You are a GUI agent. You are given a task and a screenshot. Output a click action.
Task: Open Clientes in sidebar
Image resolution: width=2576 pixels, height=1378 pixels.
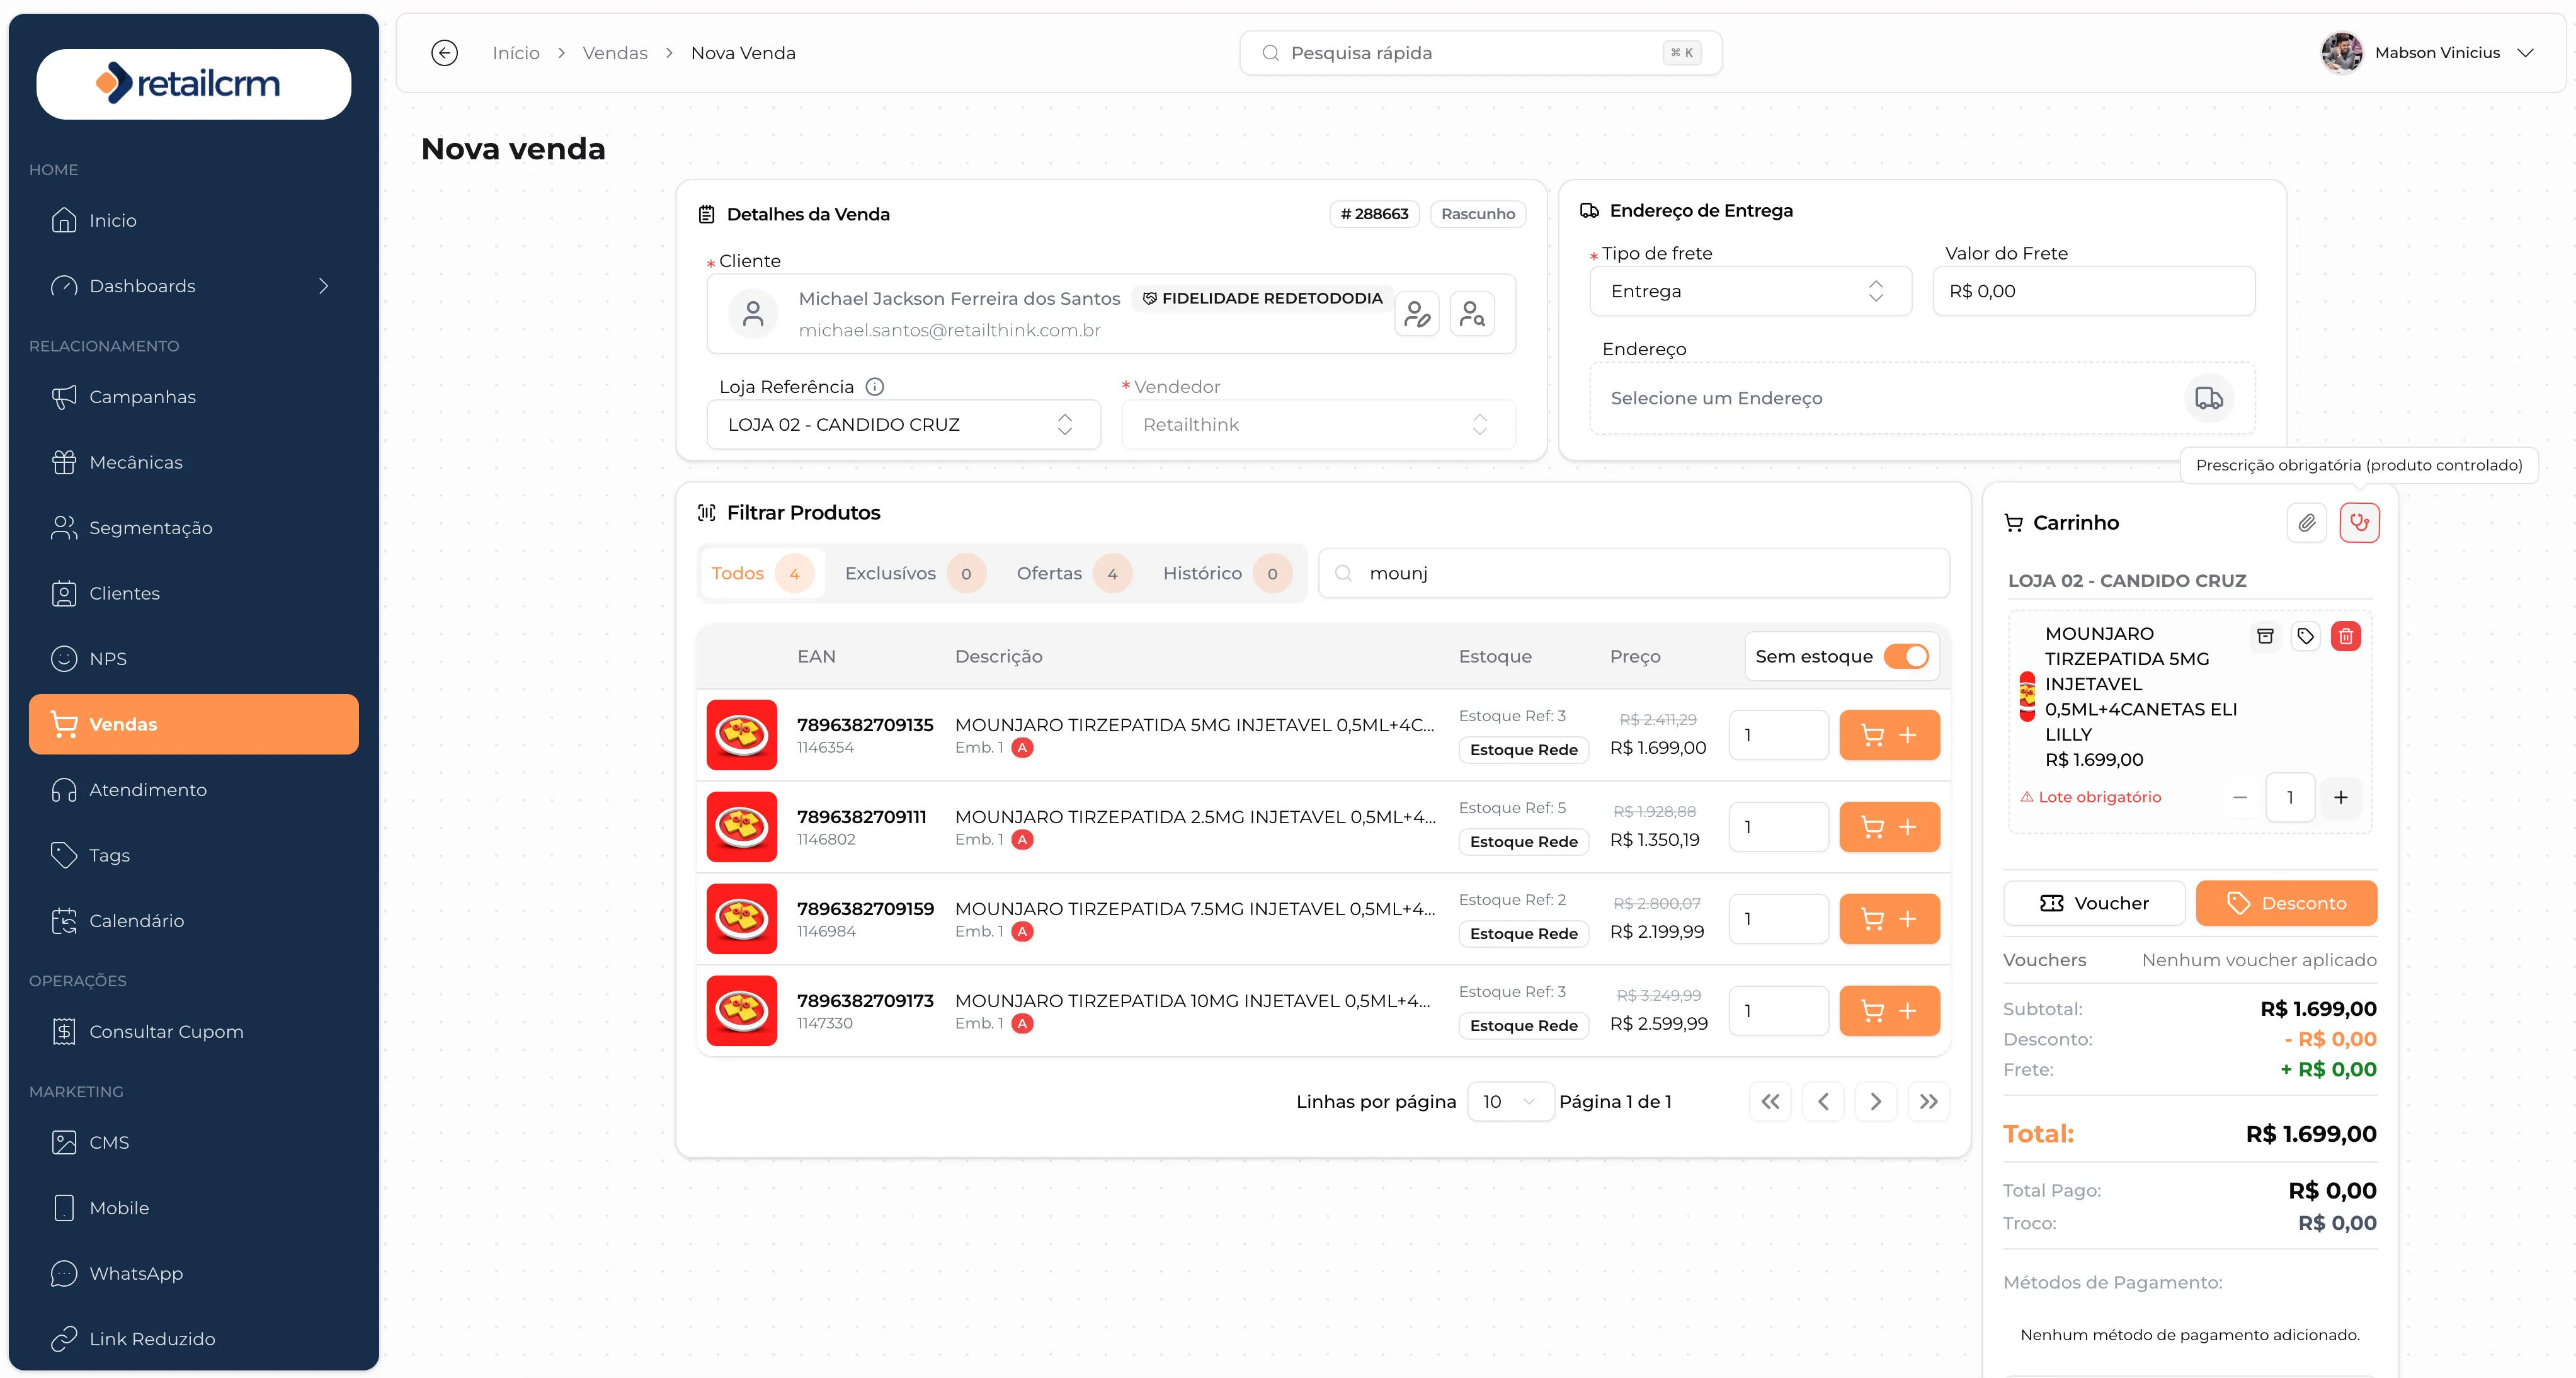[194, 593]
